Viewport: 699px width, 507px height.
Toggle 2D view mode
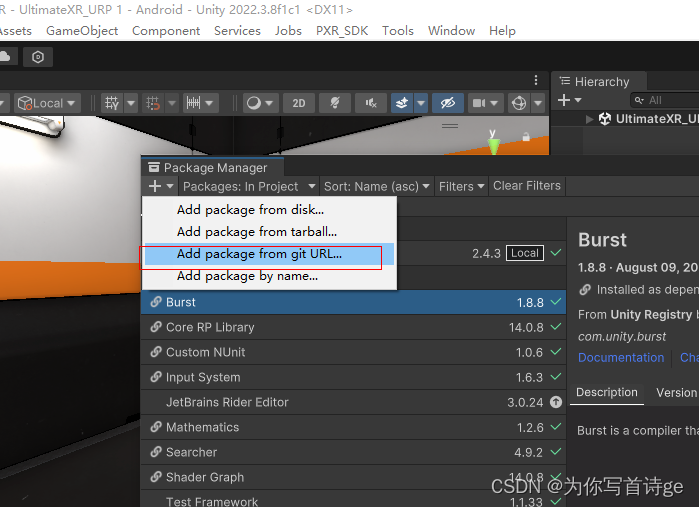pos(299,103)
